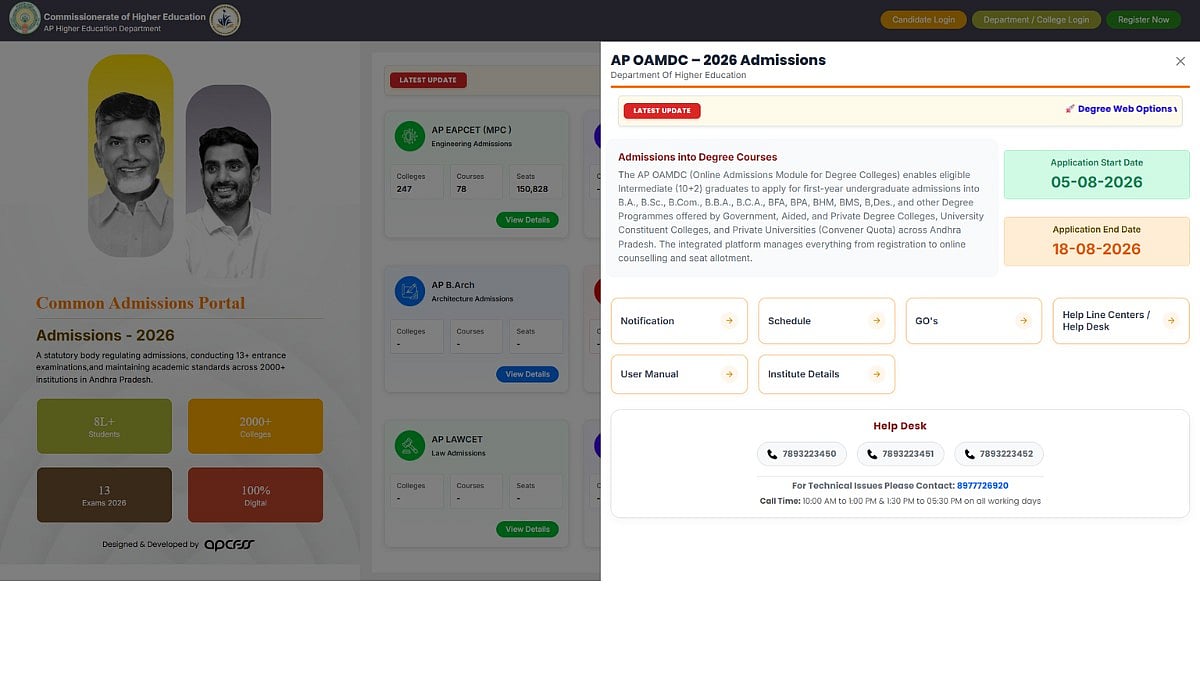1200x675 pixels.
Task: Call help desk number 7893223452
Action: (999, 454)
